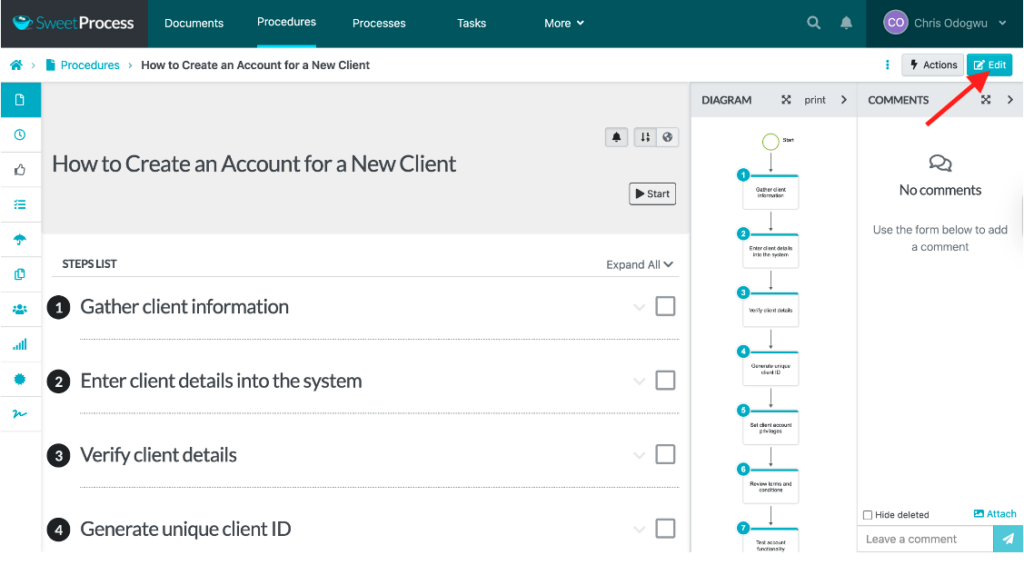Open the Processes nav tab
Viewport: 1024px width, 565px height.
coord(379,23)
